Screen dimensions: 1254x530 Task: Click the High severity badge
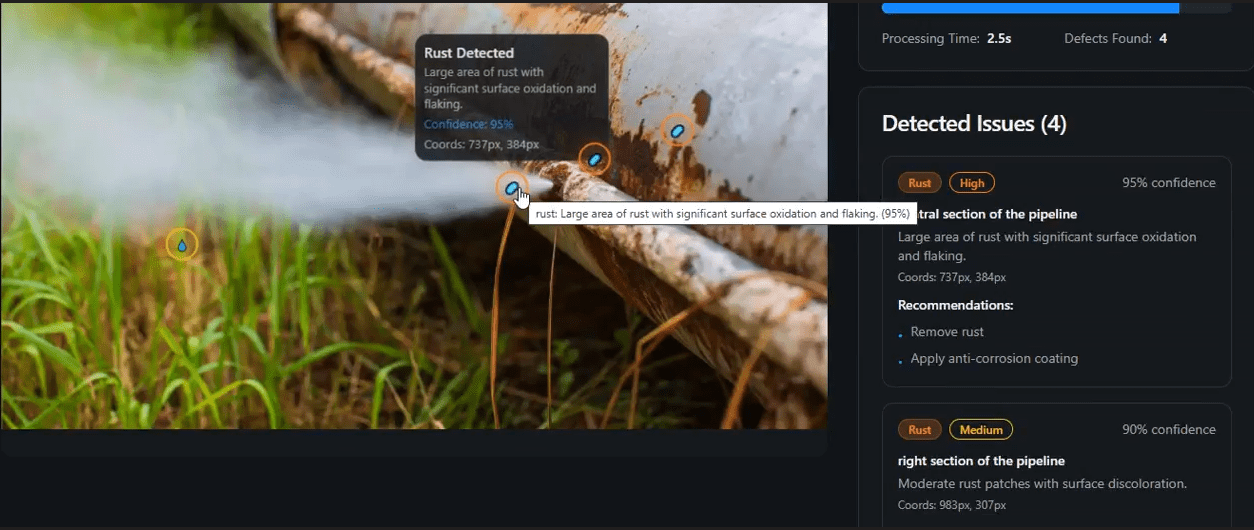click(972, 183)
